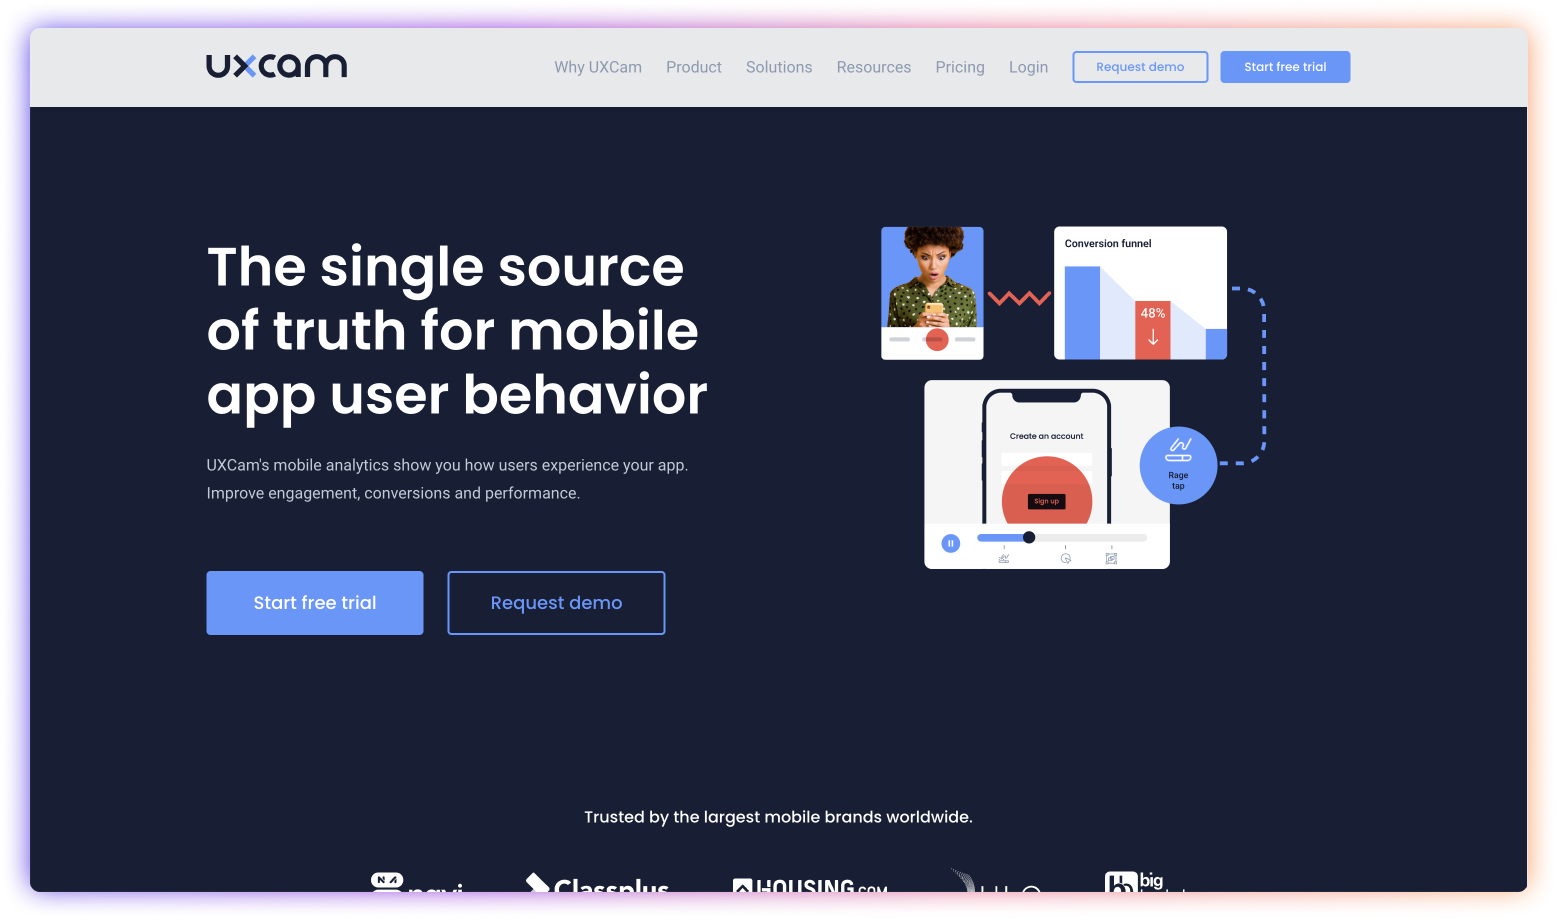Click the headline "The single source of truth"
The image size is (1558, 919).
[457, 331]
